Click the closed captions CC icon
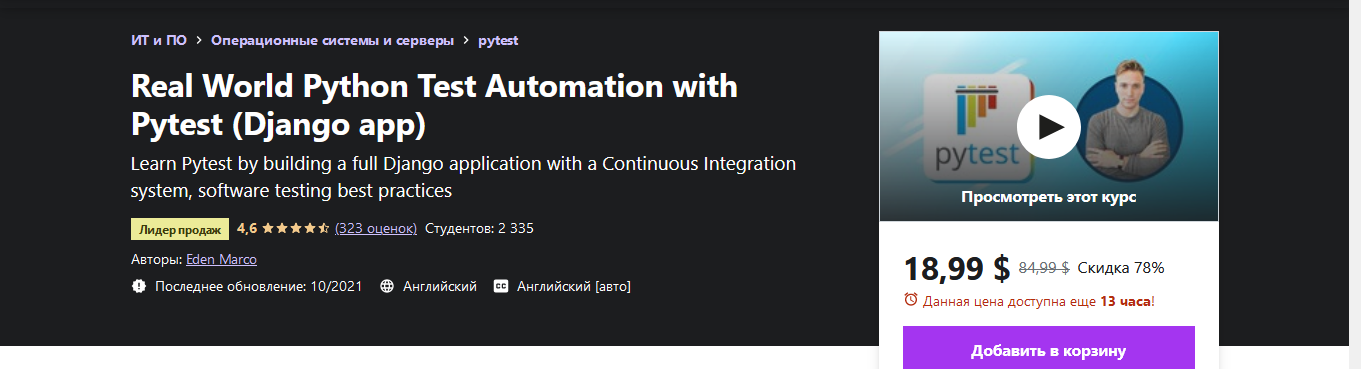The image size is (1361, 369). [x=501, y=286]
